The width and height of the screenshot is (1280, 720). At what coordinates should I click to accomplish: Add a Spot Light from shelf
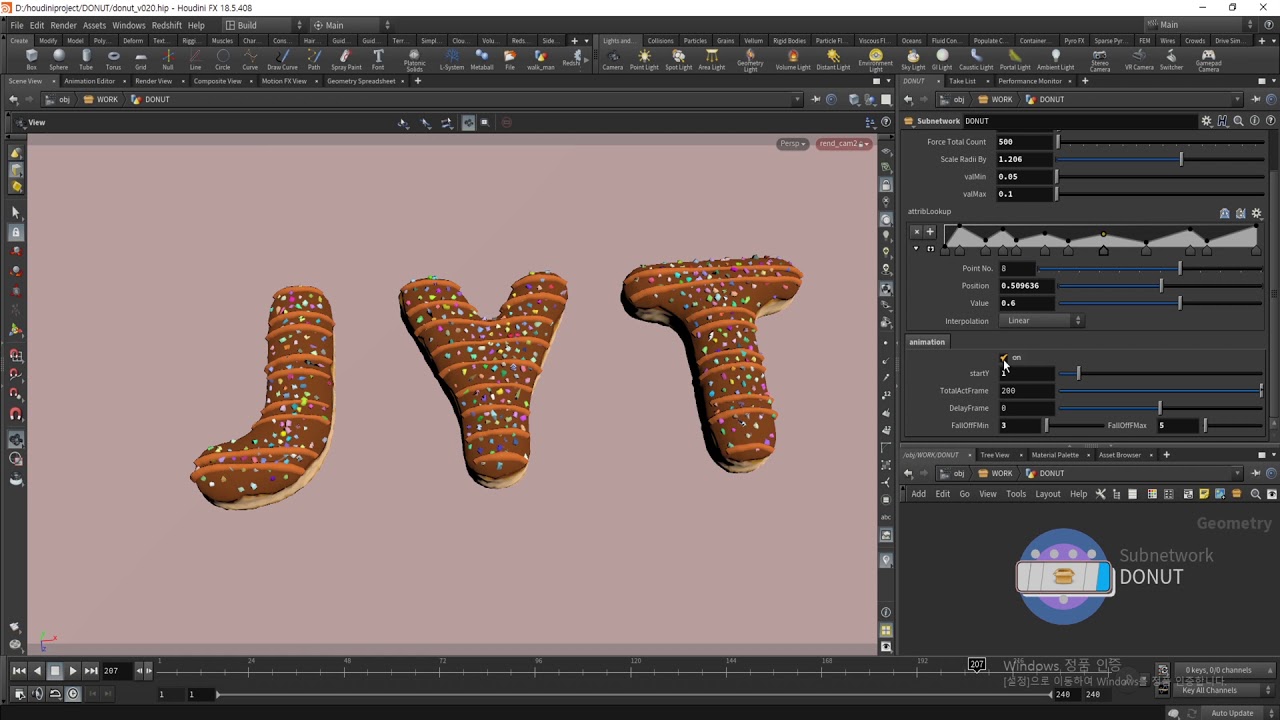point(678,60)
